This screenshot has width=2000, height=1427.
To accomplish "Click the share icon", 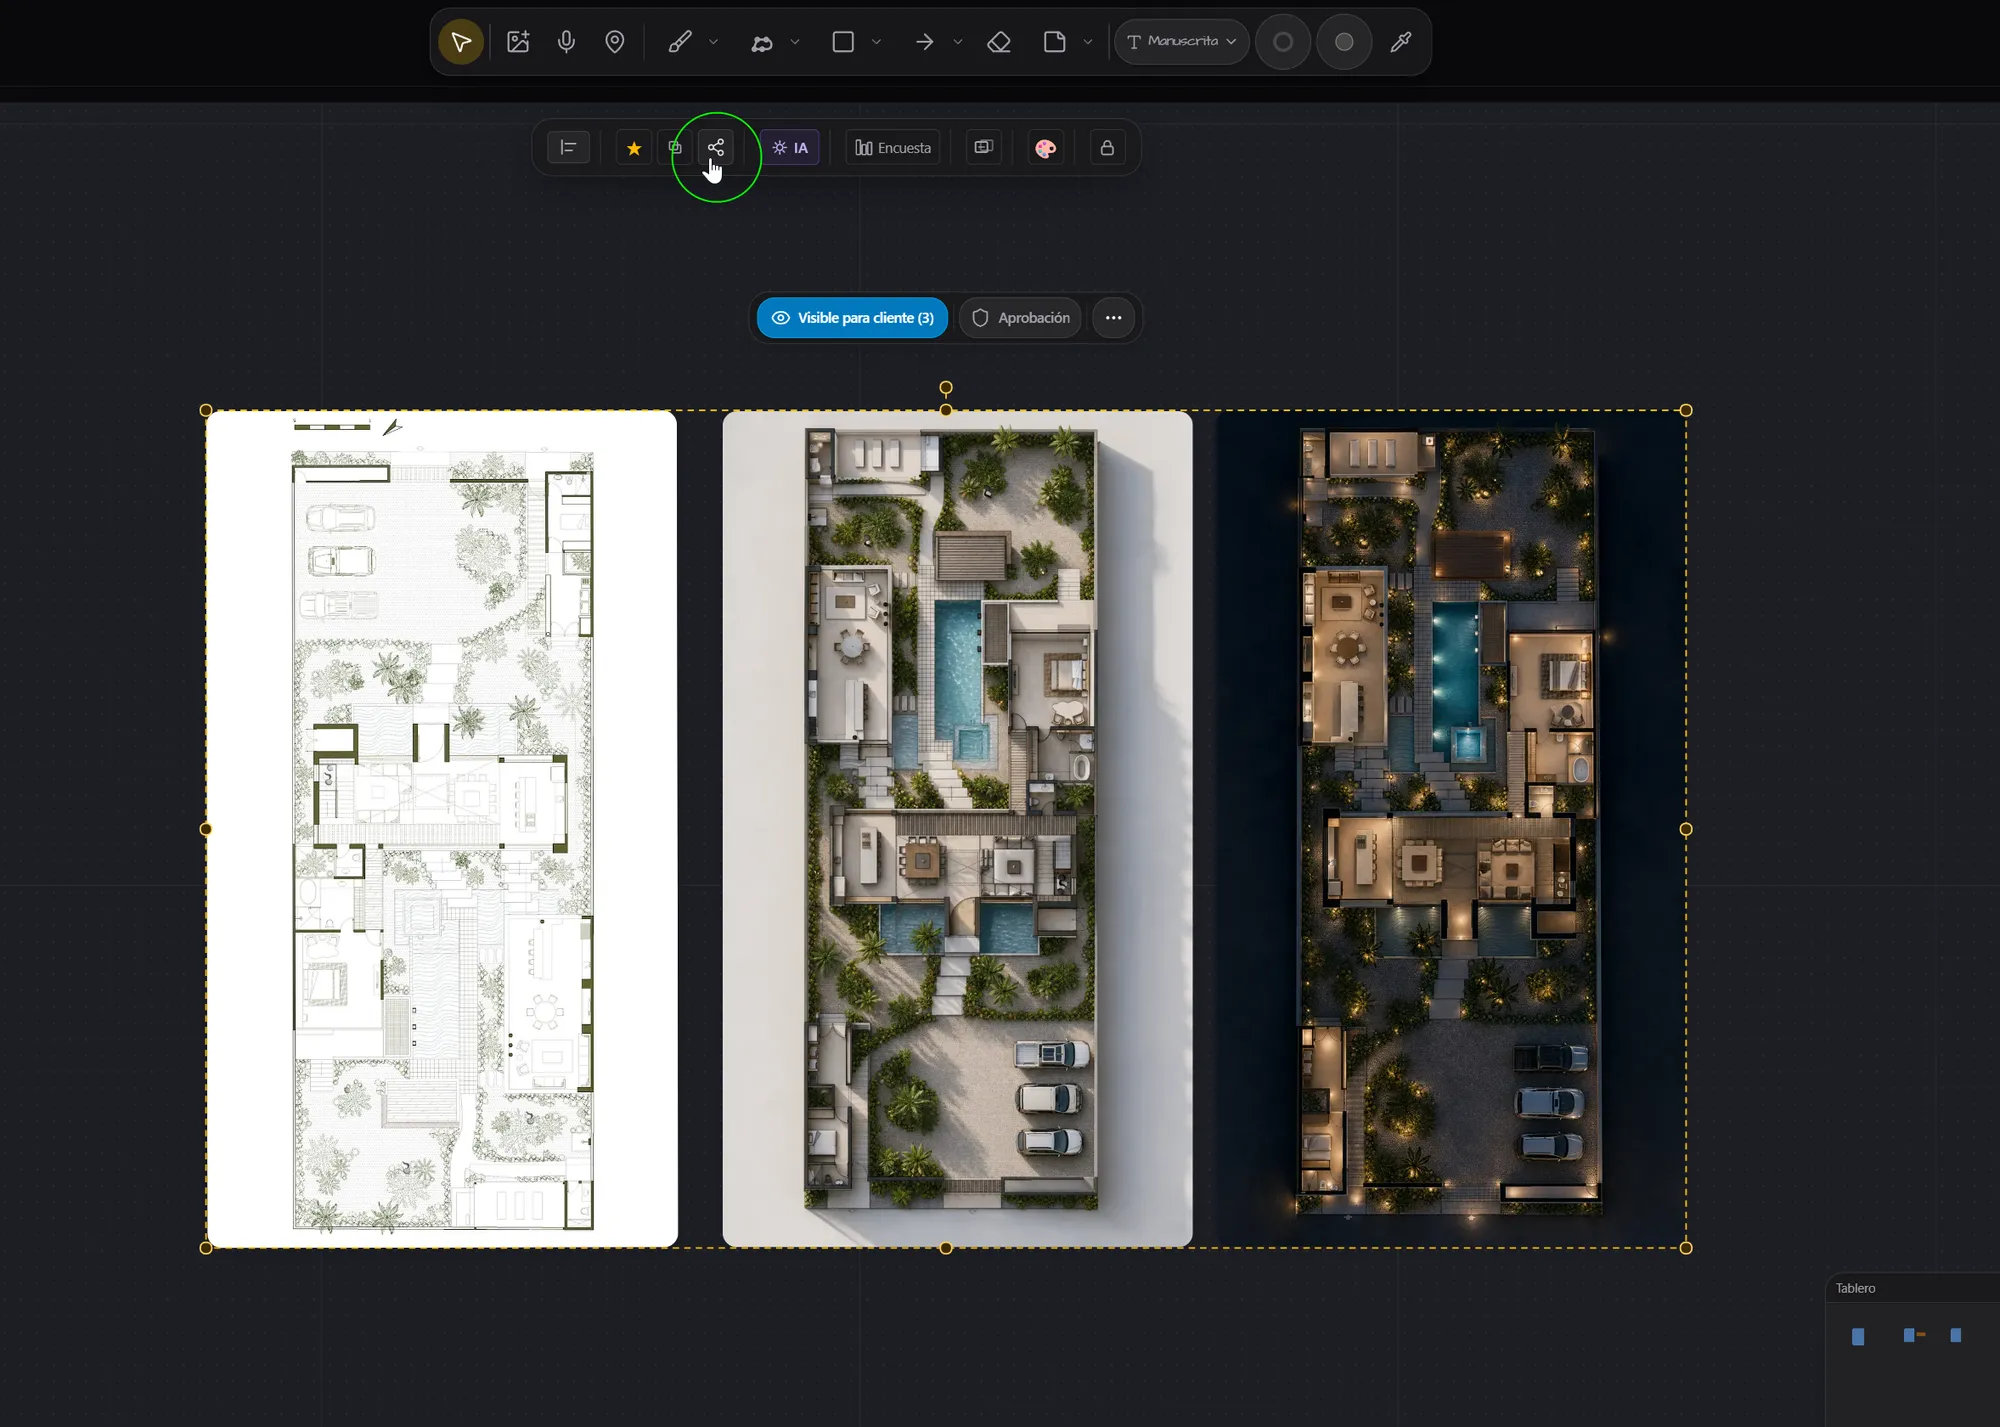I will pos(716,148).
